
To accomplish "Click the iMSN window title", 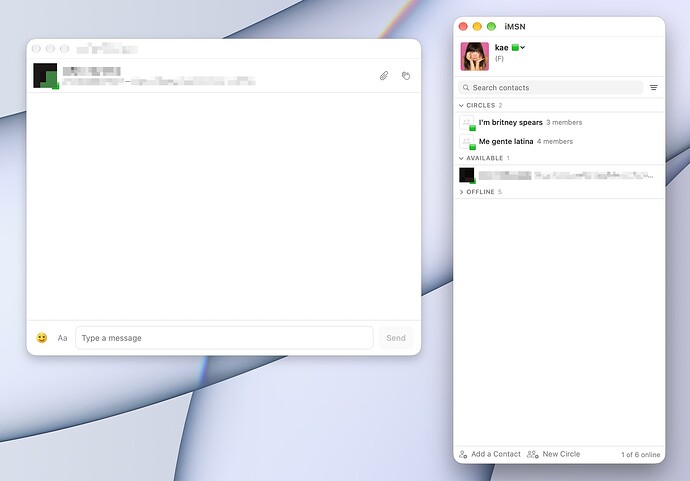I will [x=515, y=26].
